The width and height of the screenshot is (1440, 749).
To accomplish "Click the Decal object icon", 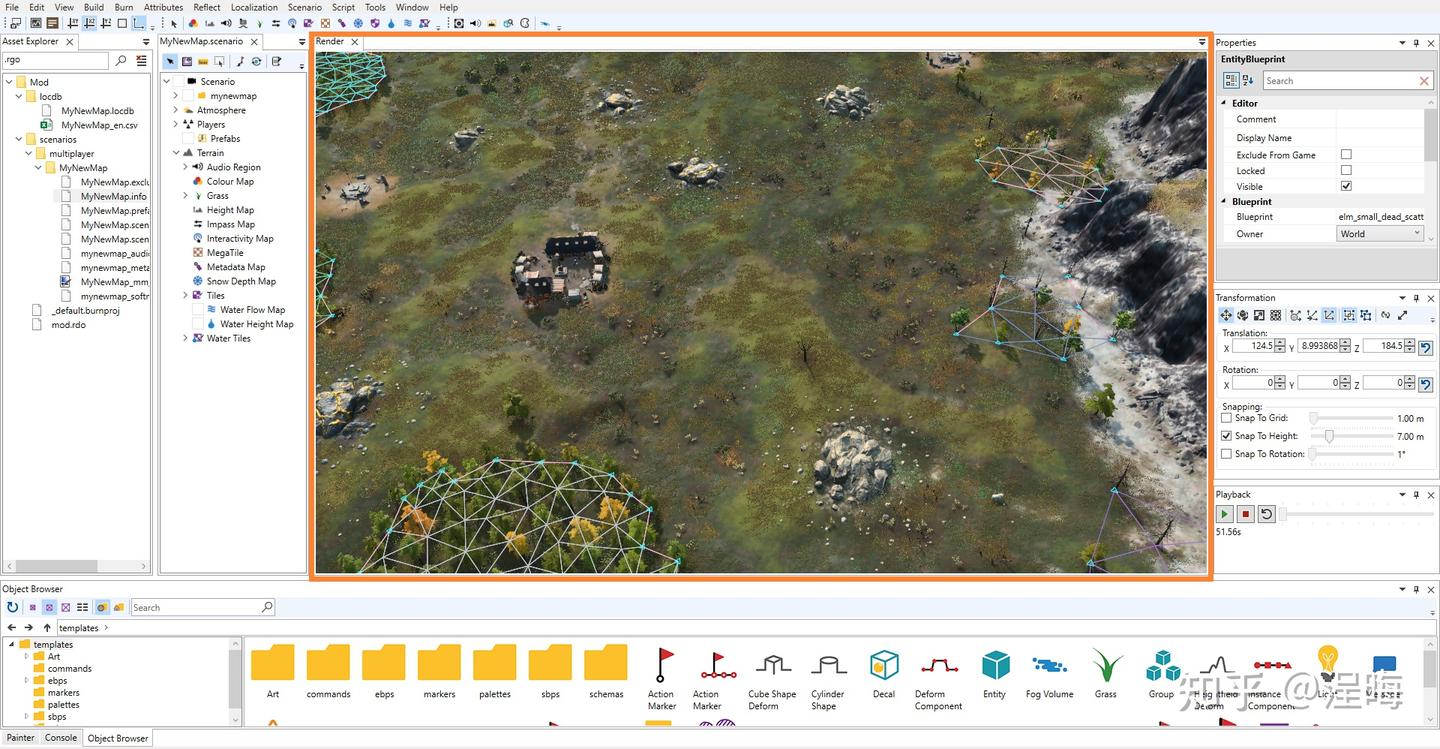I will (x=884, y=666).
